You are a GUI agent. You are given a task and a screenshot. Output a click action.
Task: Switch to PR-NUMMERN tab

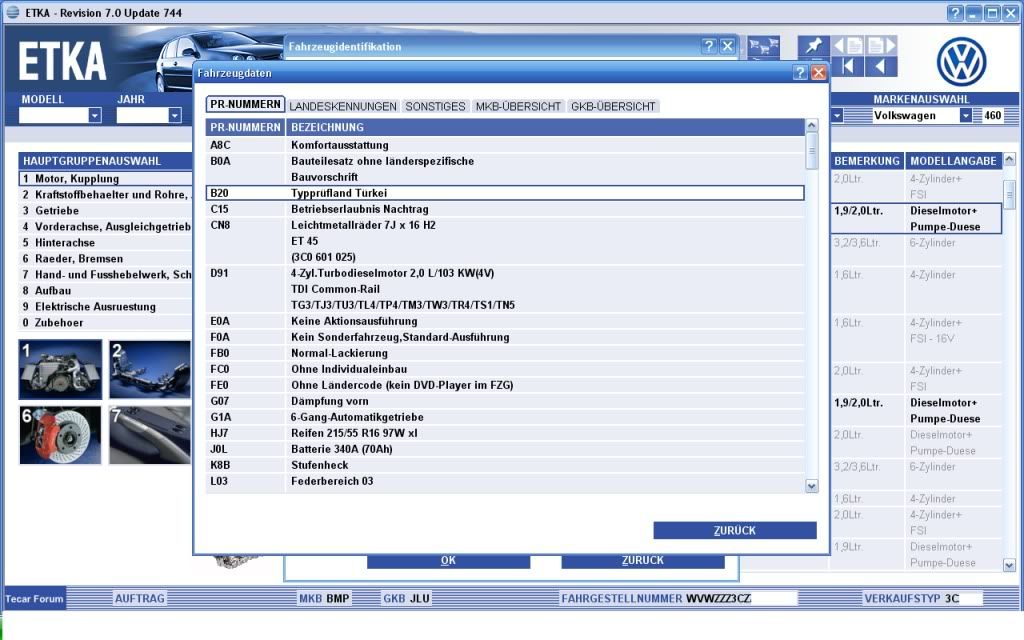click(245, 104)
